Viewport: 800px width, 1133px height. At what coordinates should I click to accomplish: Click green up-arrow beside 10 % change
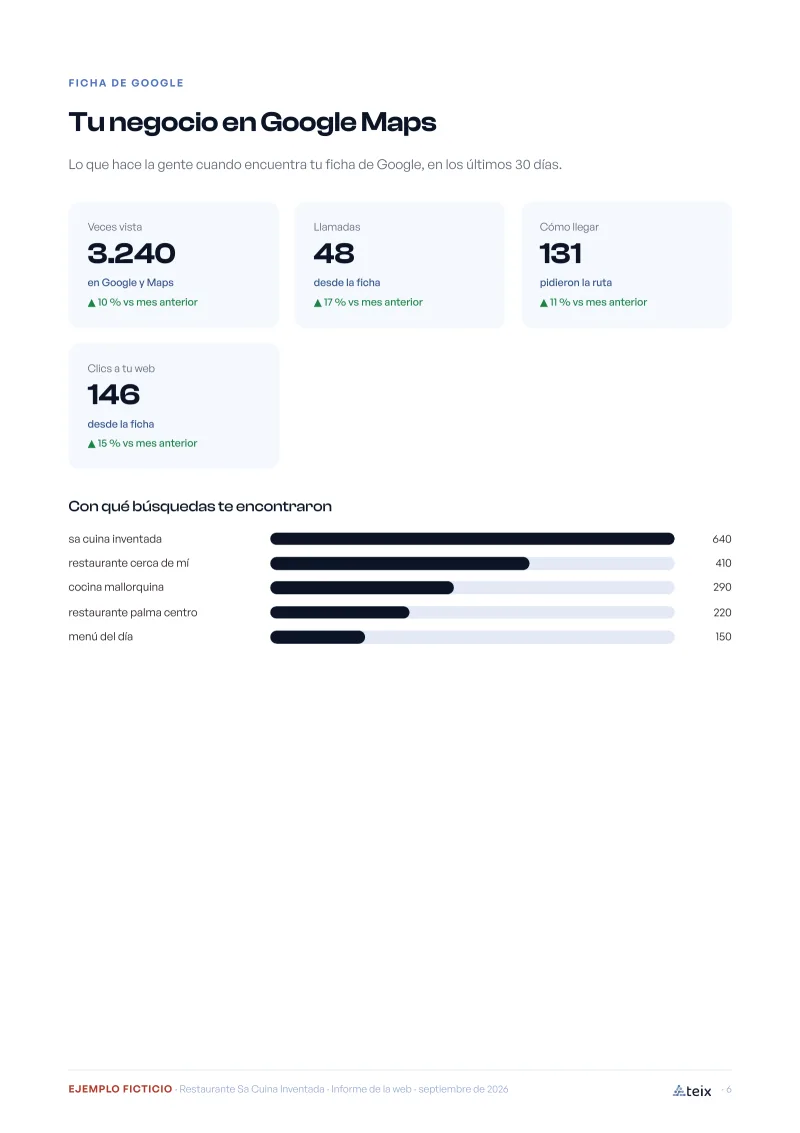tap(92, 303)
